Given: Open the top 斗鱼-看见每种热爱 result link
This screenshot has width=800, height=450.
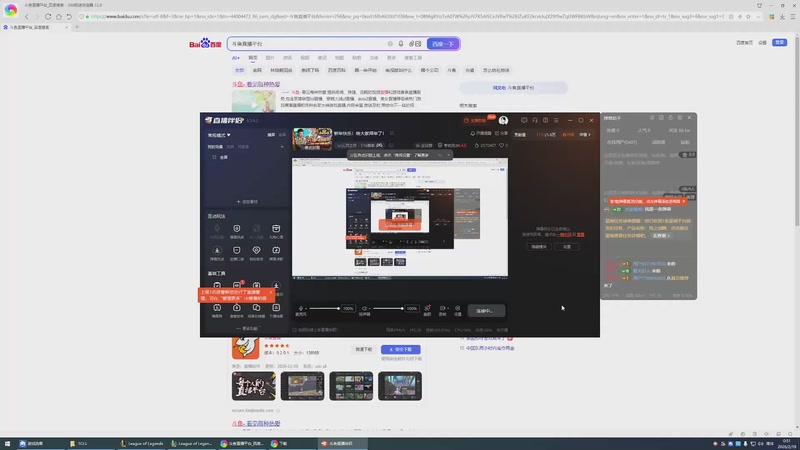Looking at the screenshot, I should 256,84.
